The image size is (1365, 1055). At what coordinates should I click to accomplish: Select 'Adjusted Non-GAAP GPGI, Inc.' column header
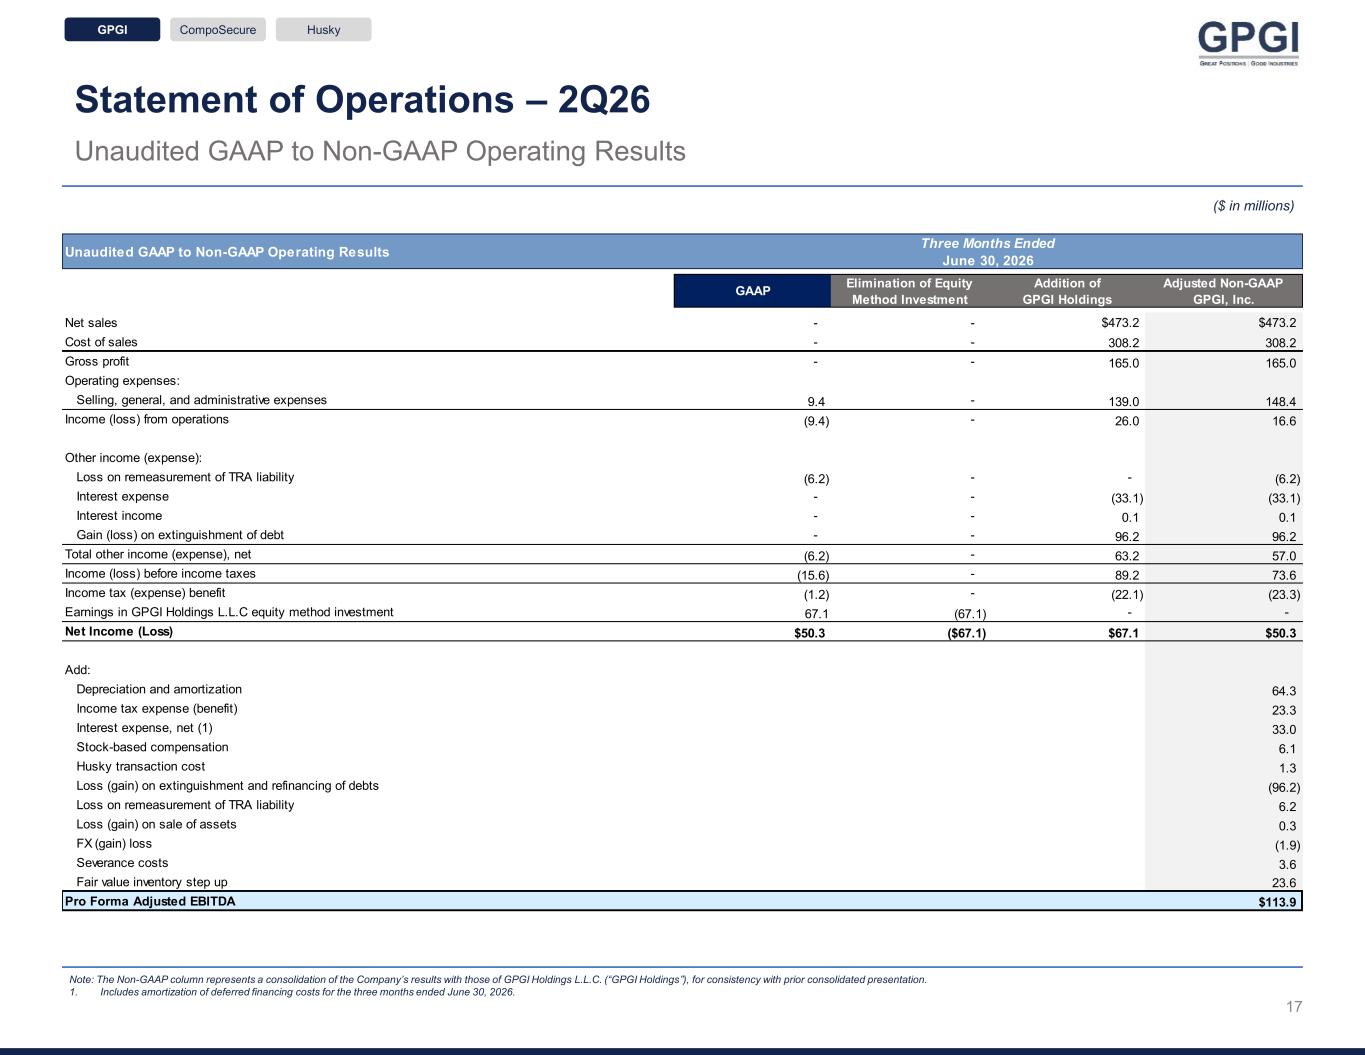coord(1223,291)
